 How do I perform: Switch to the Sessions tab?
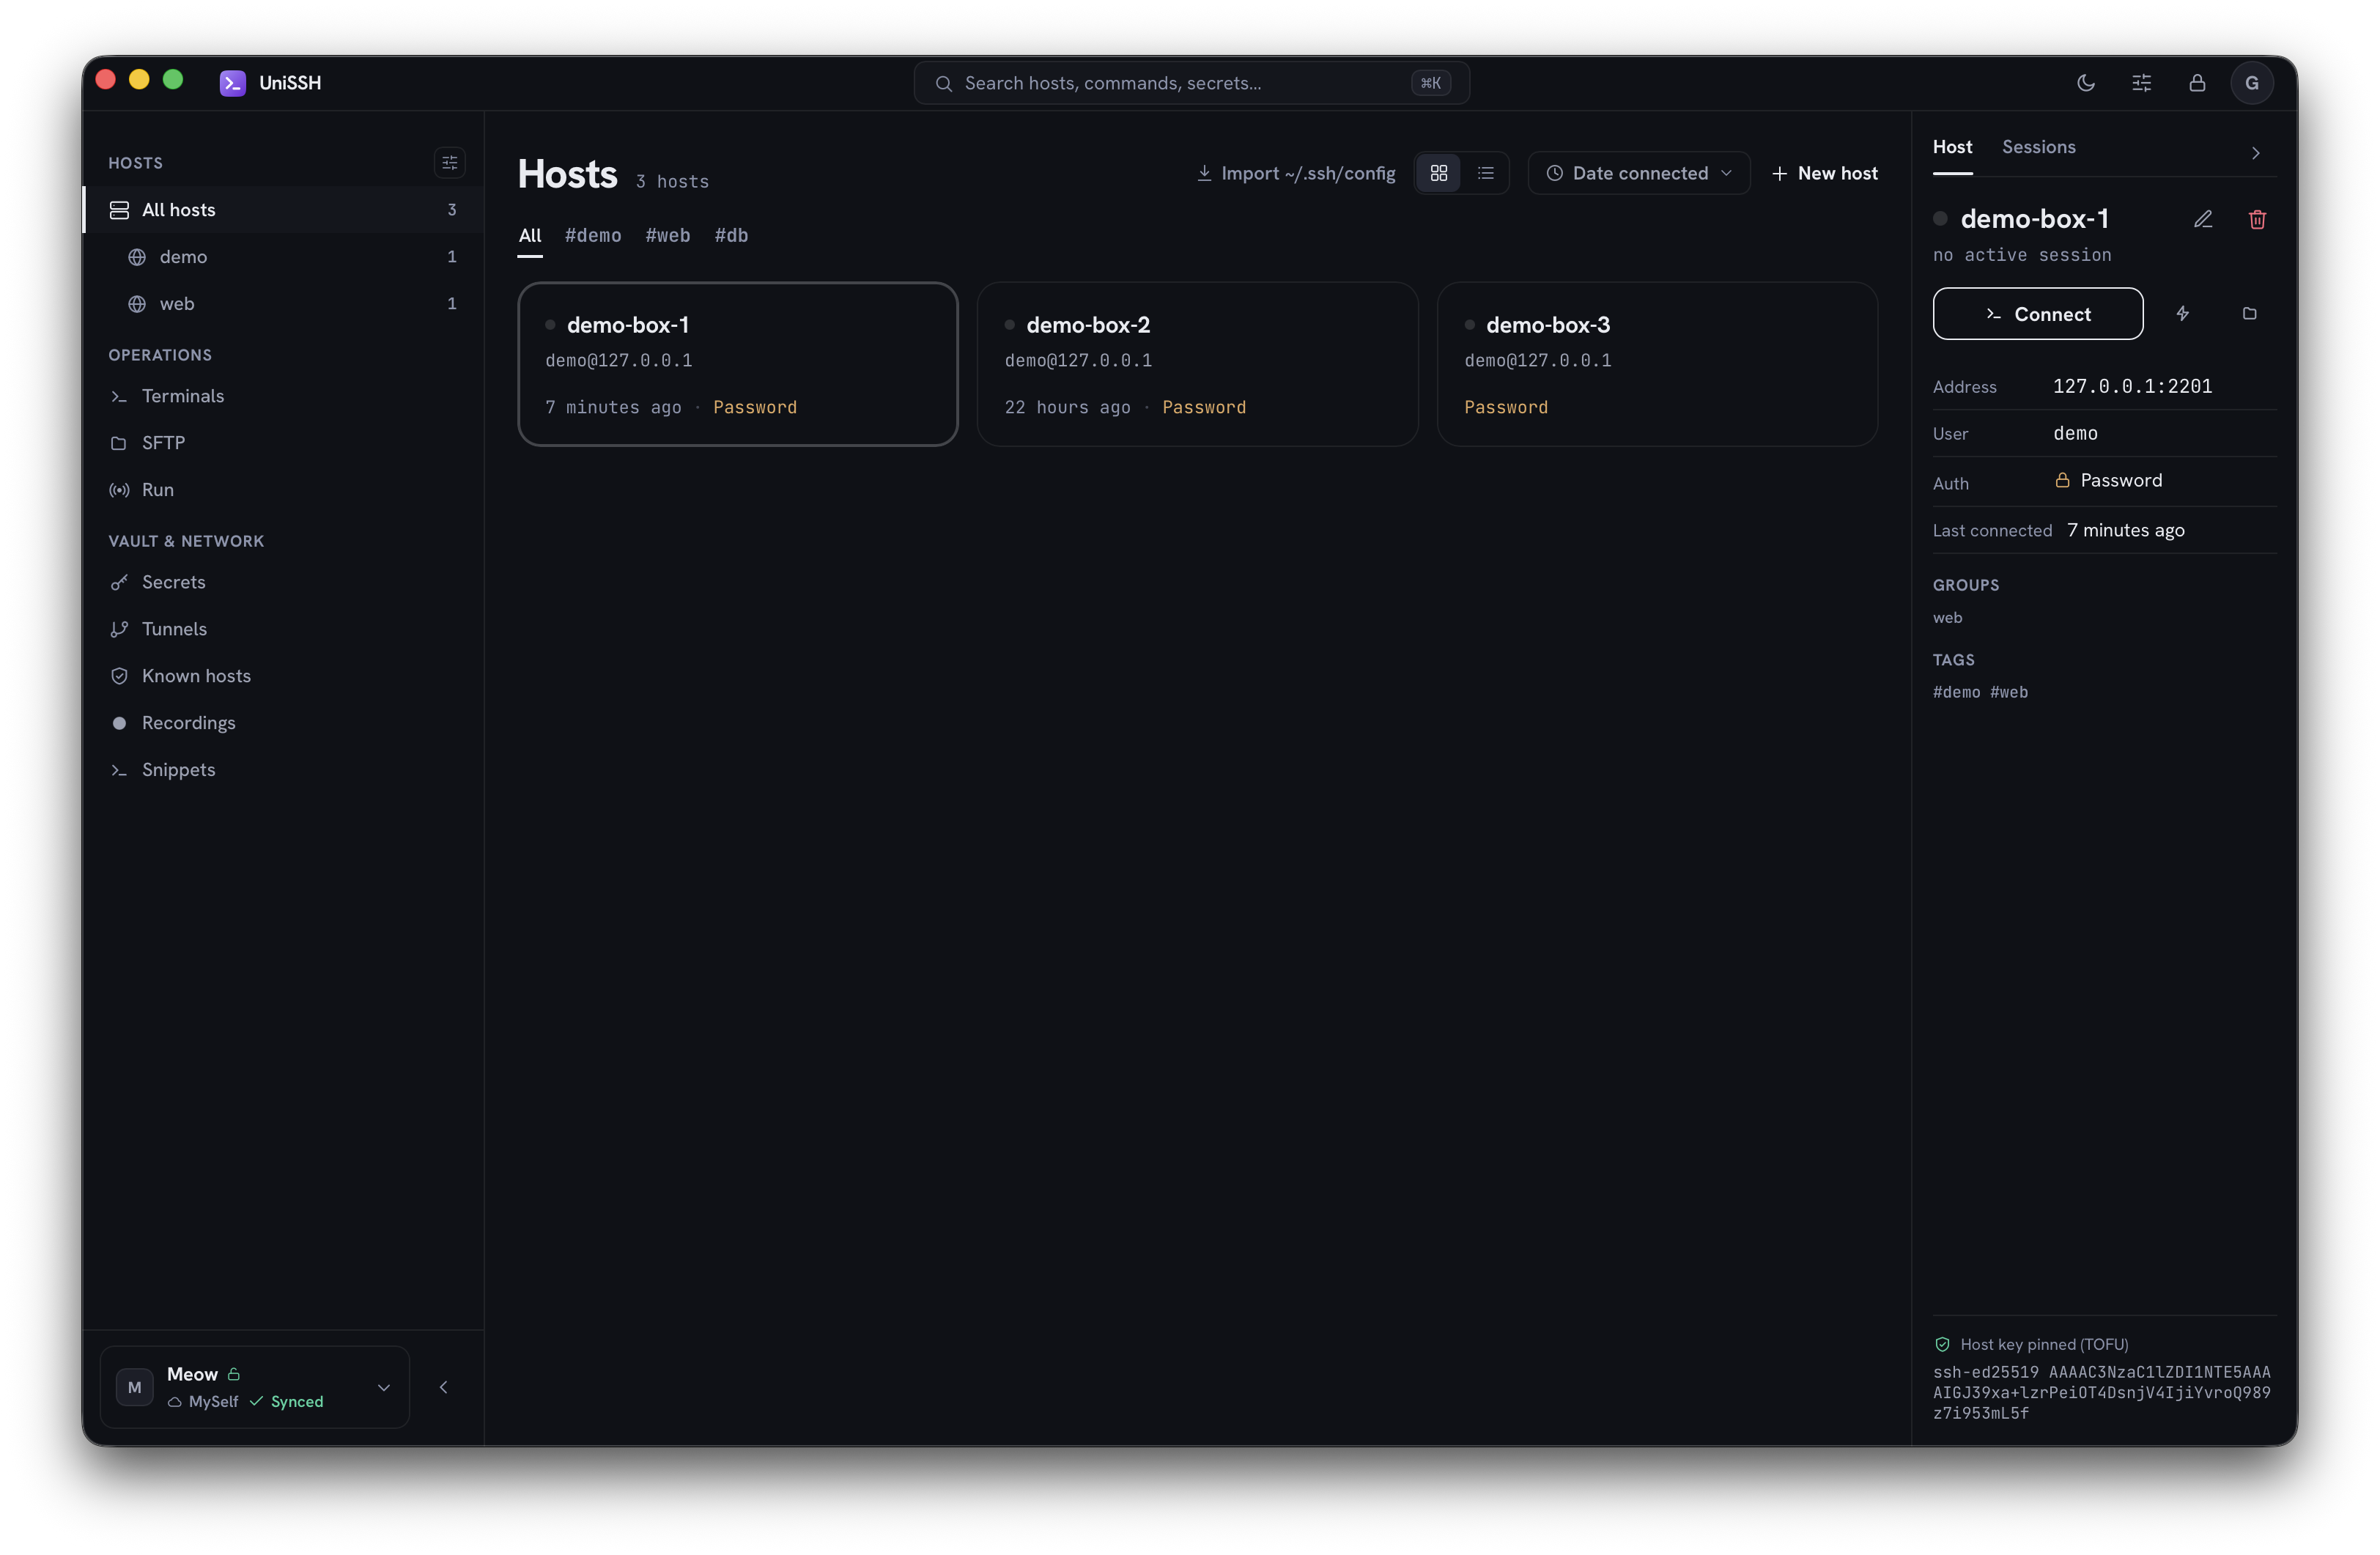click(x=2038, y=147)
